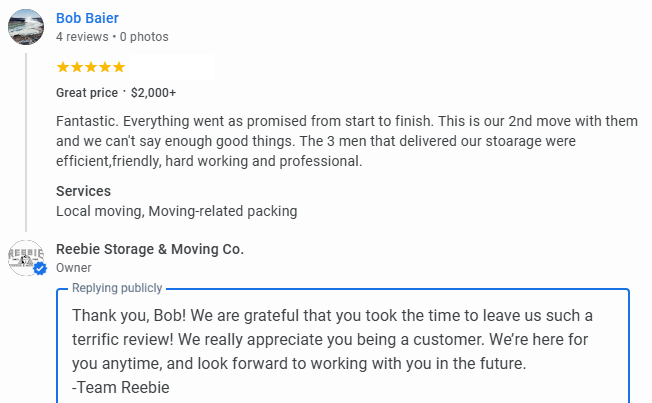Viewport: 652px width, 403px height.
Task: Click the Reebie logo avatar
Action: [x=25, y=258]
